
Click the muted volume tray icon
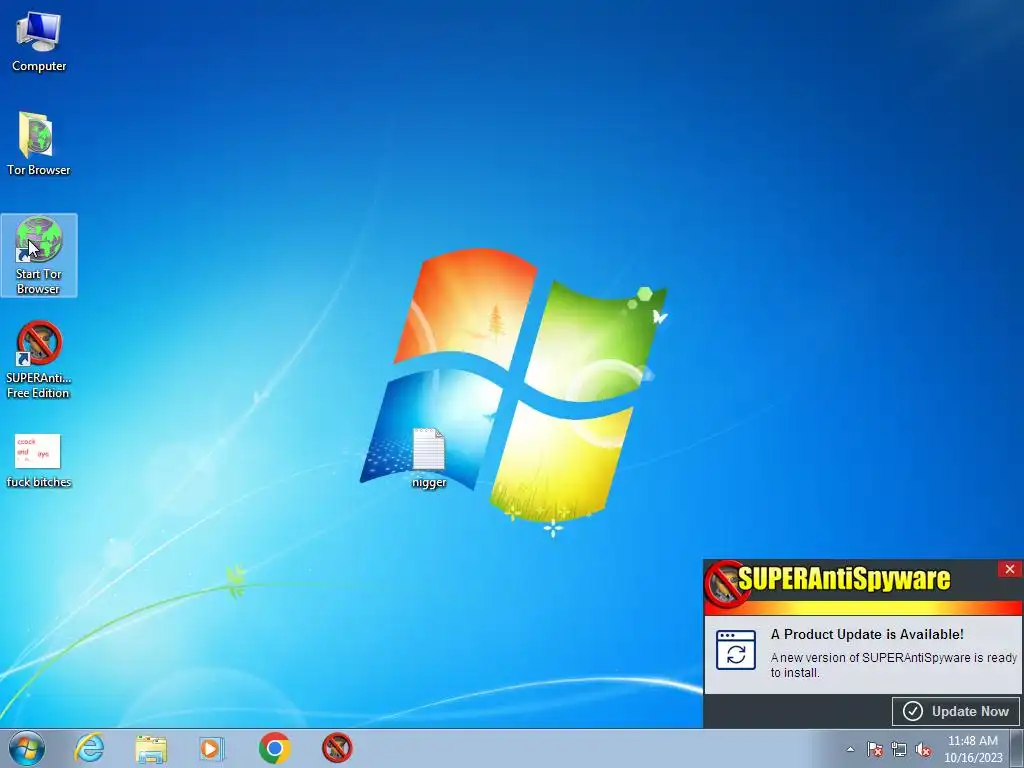coord(923,749)
